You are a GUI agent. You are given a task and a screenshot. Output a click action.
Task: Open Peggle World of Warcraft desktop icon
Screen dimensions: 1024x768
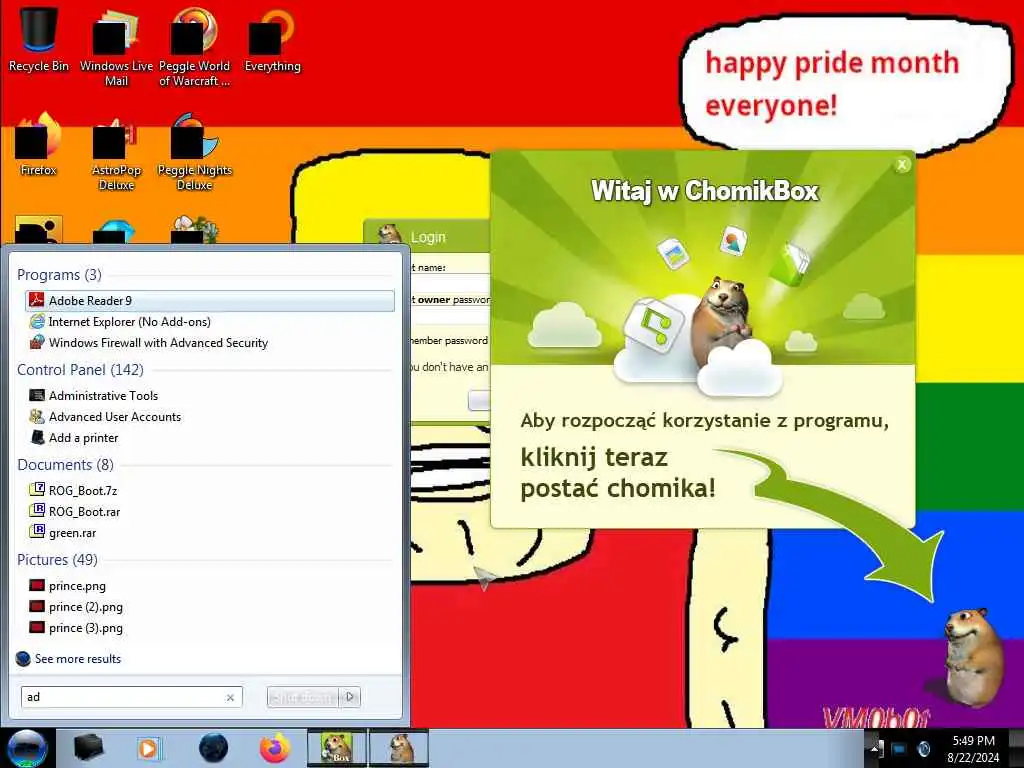click(194, 47)
